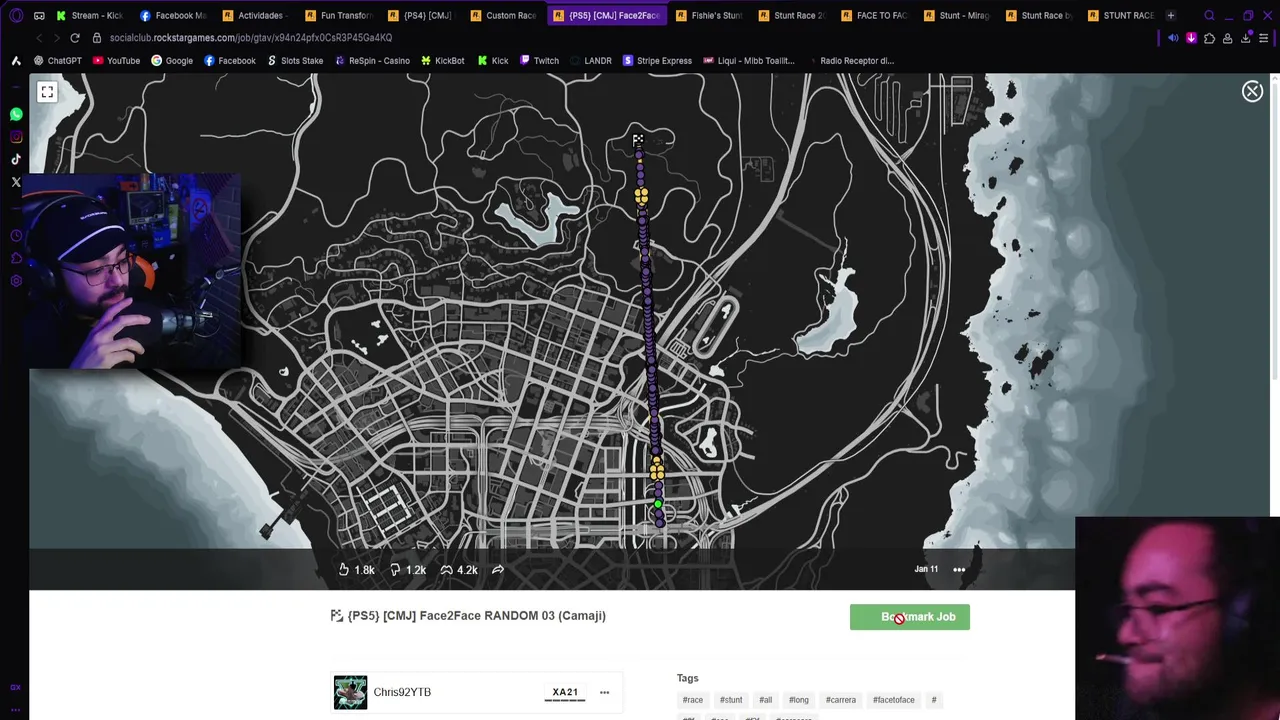Open ReSpin - Casino bookmark
Viewport: 1280px width, 720px height.
coord(372,61)
